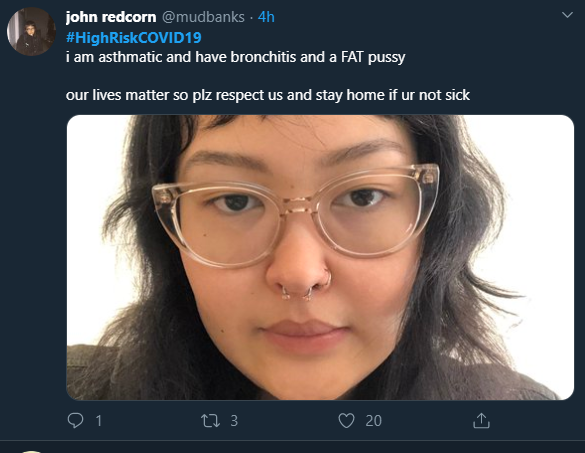This screenshot has height=453, width=585.
Task: Open the 4h timestamp permalink
Action: tap(266, 17)
